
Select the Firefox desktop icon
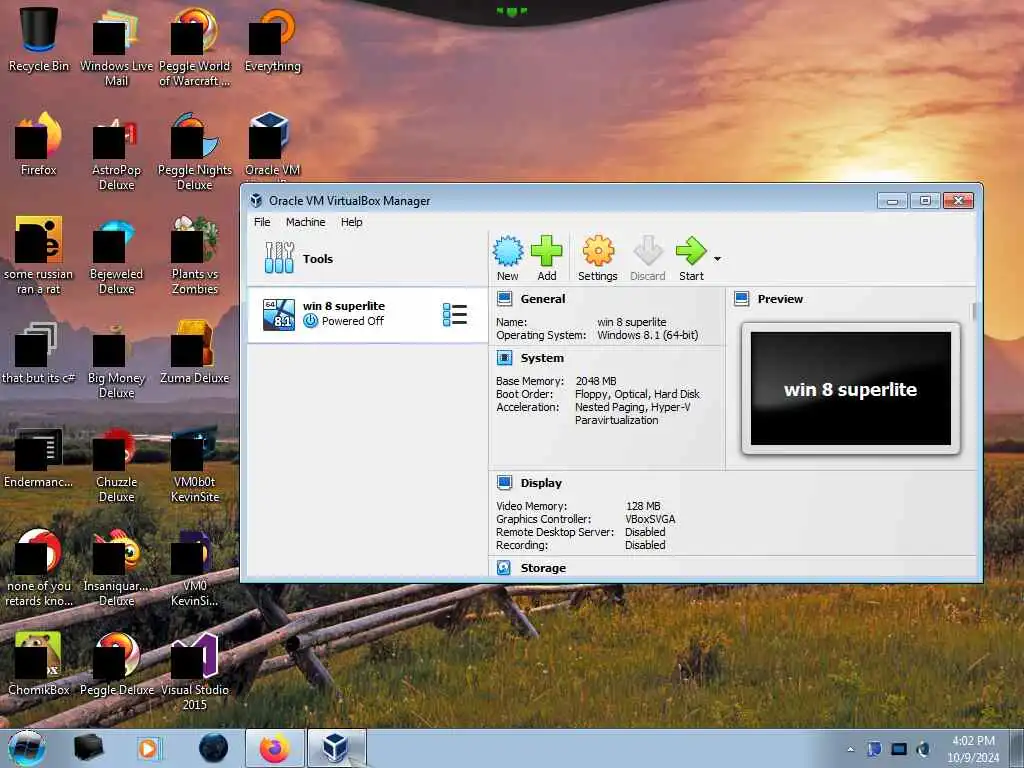click(x=39, y=144)
